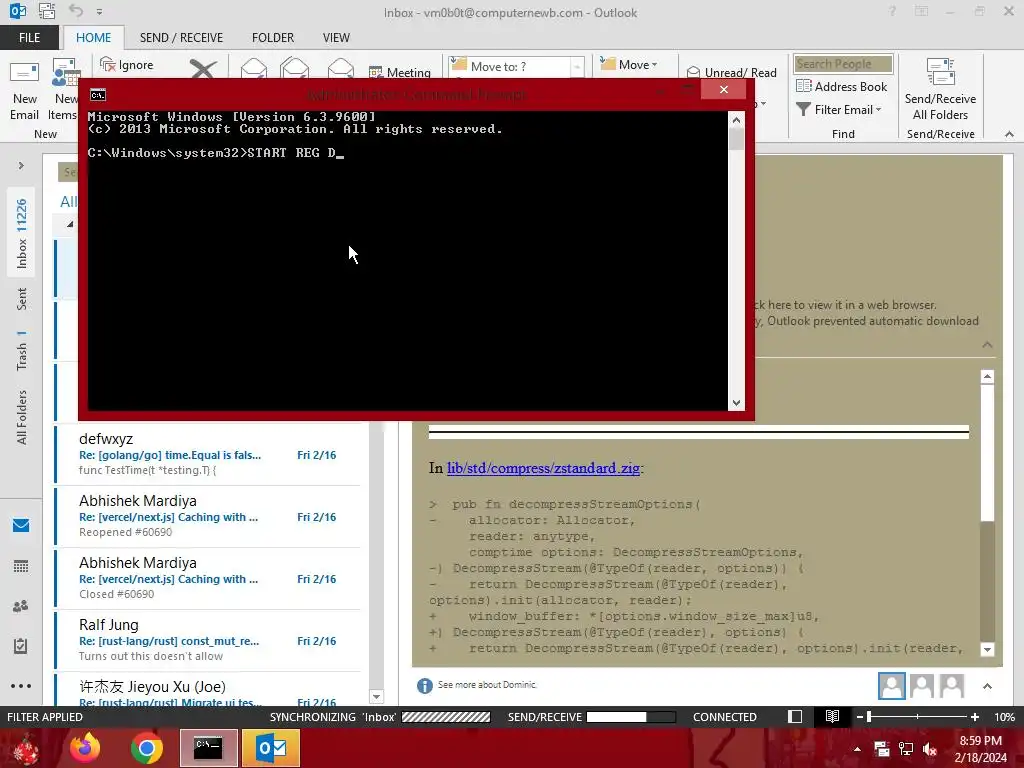
Task: Select the Trash folder
Action: click(21, 350)
